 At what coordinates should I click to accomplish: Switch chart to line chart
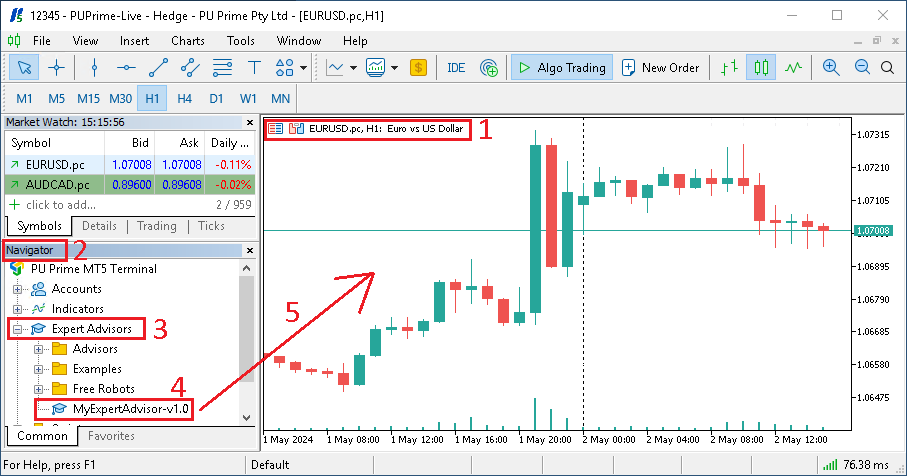[793, 68]
